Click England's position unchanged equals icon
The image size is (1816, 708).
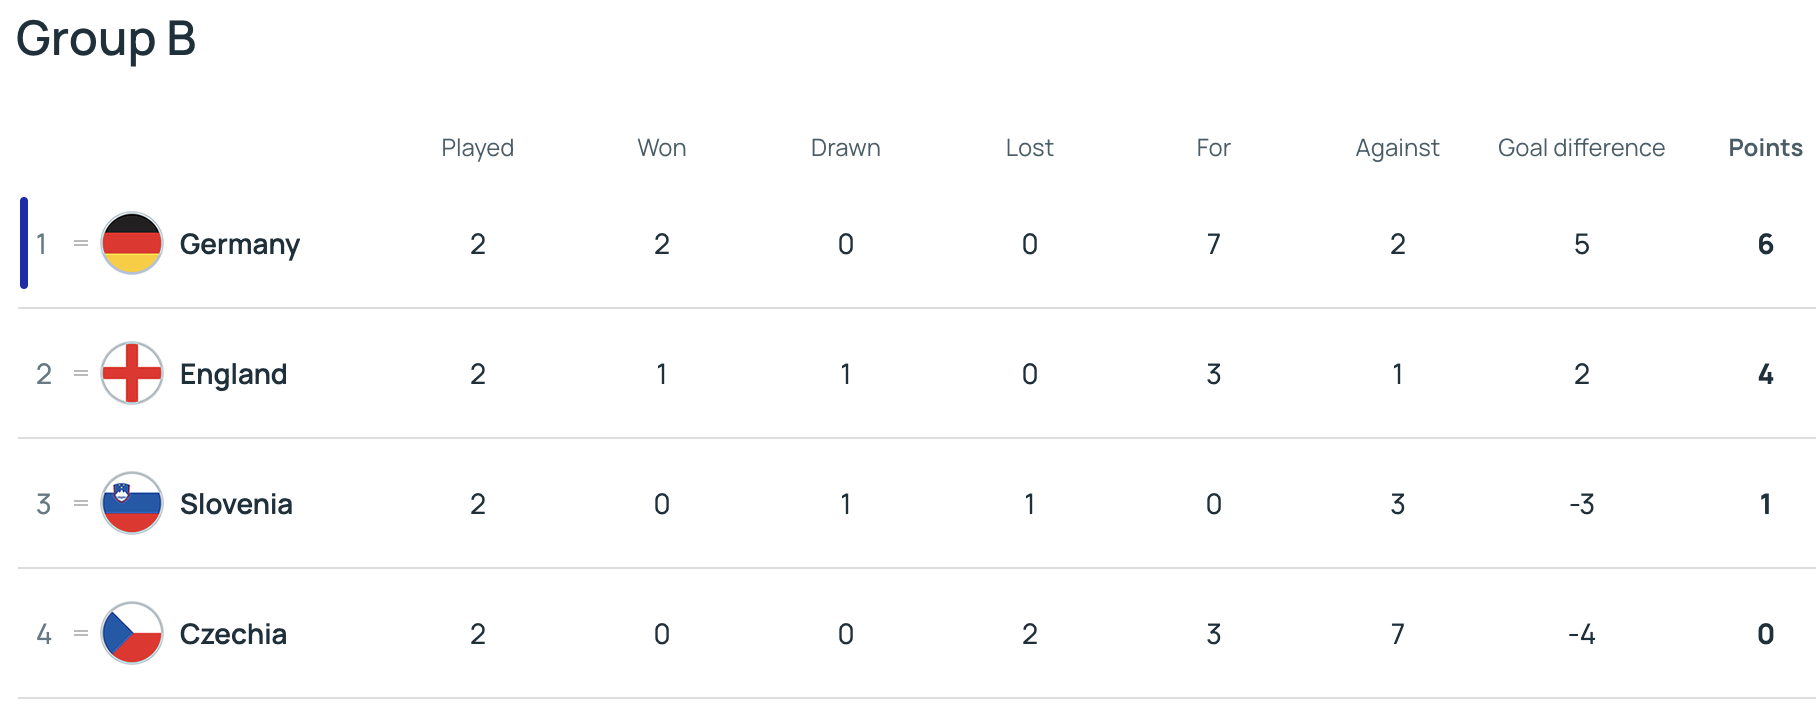coord(81,373)
